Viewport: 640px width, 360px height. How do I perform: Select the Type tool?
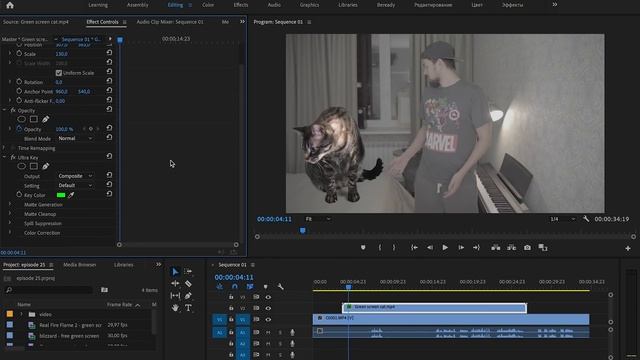point(188,308)
